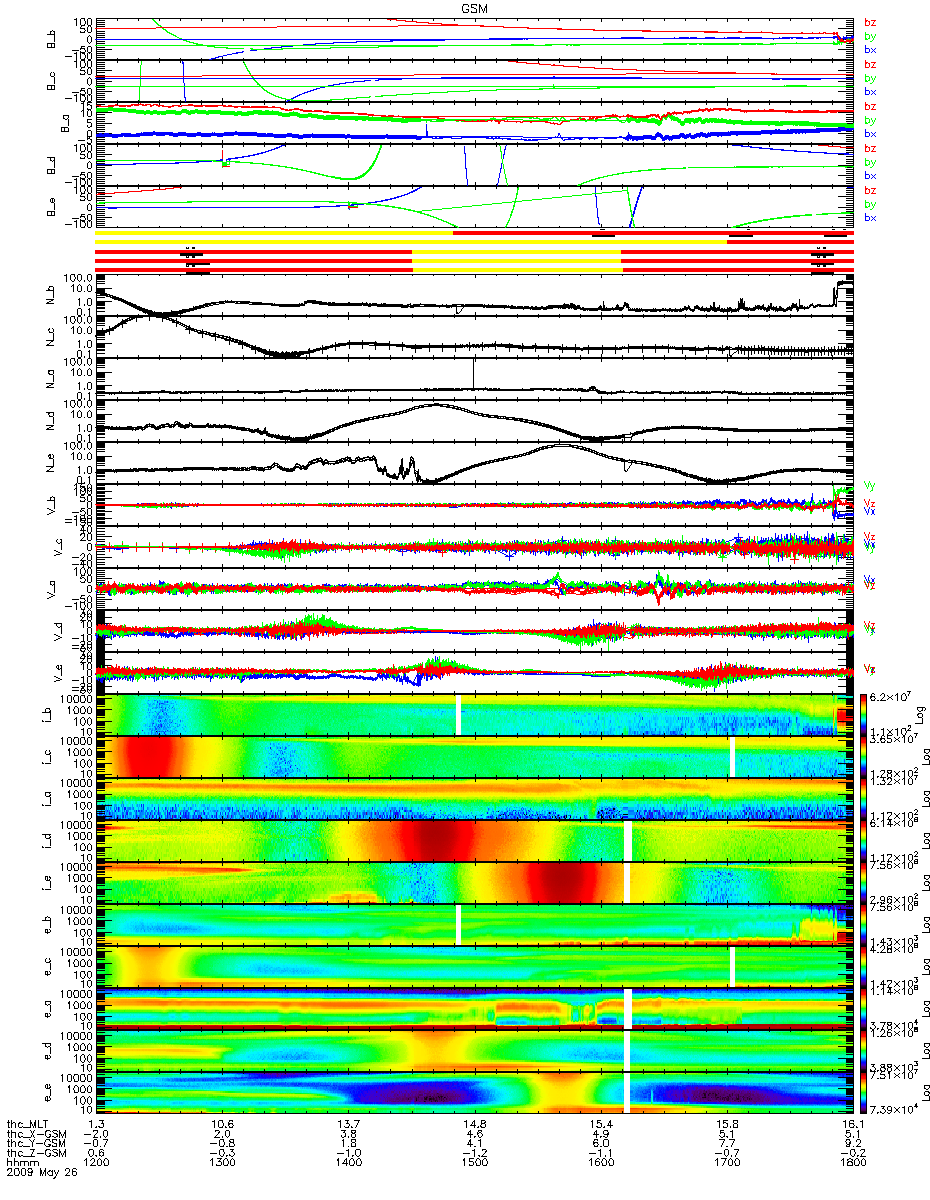The image size is (930, 1200).
Task: Click the 6.2×10^7 color scale maximum value
Action: click(x=892, y=695)
